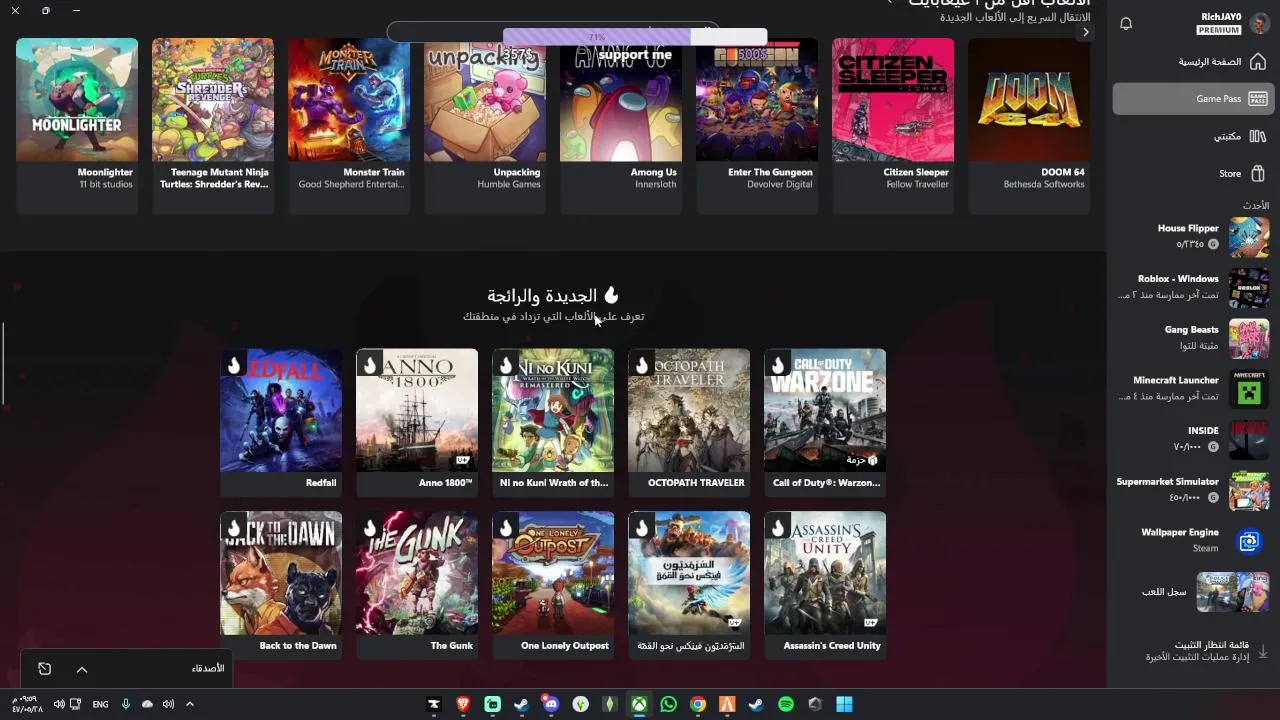This screenshot has width=1280, height=720.
Task: Open Minecraft Launcher from recent list
Action: coord(1193,389)
